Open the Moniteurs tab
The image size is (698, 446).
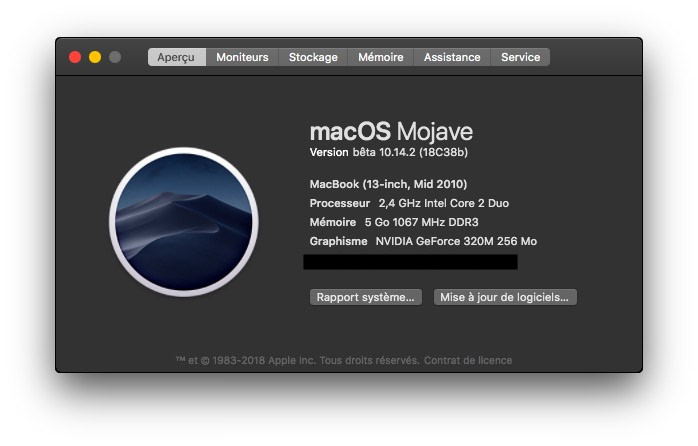[x=242, y=57]
